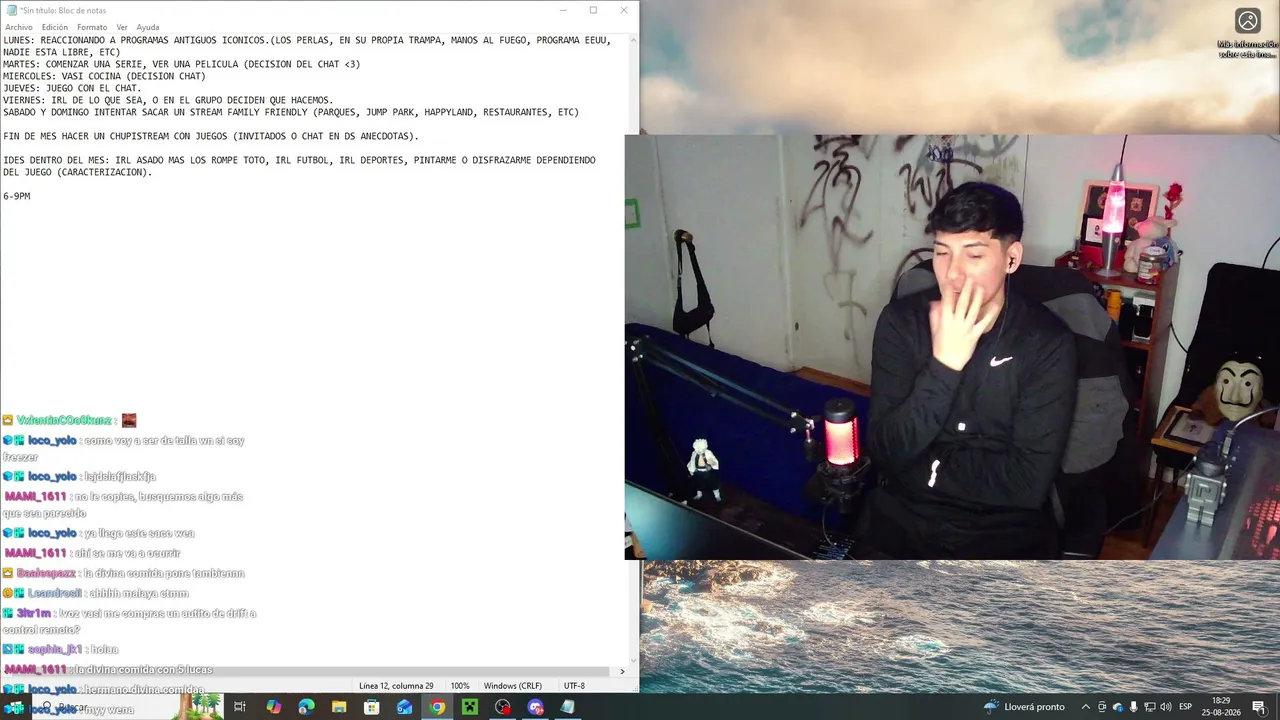Open the Windows Start menu
Screen dimensions: 1280x720
(14, 707)
